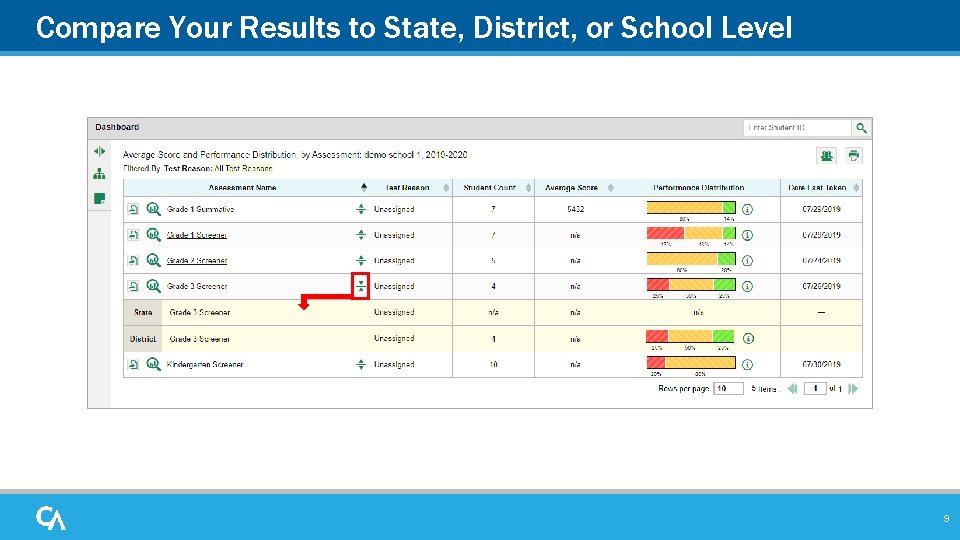Image resolution: width=960 pixels, height=540 pixels.
Task: Edit the Rows per page field
Action: point(729,389)
